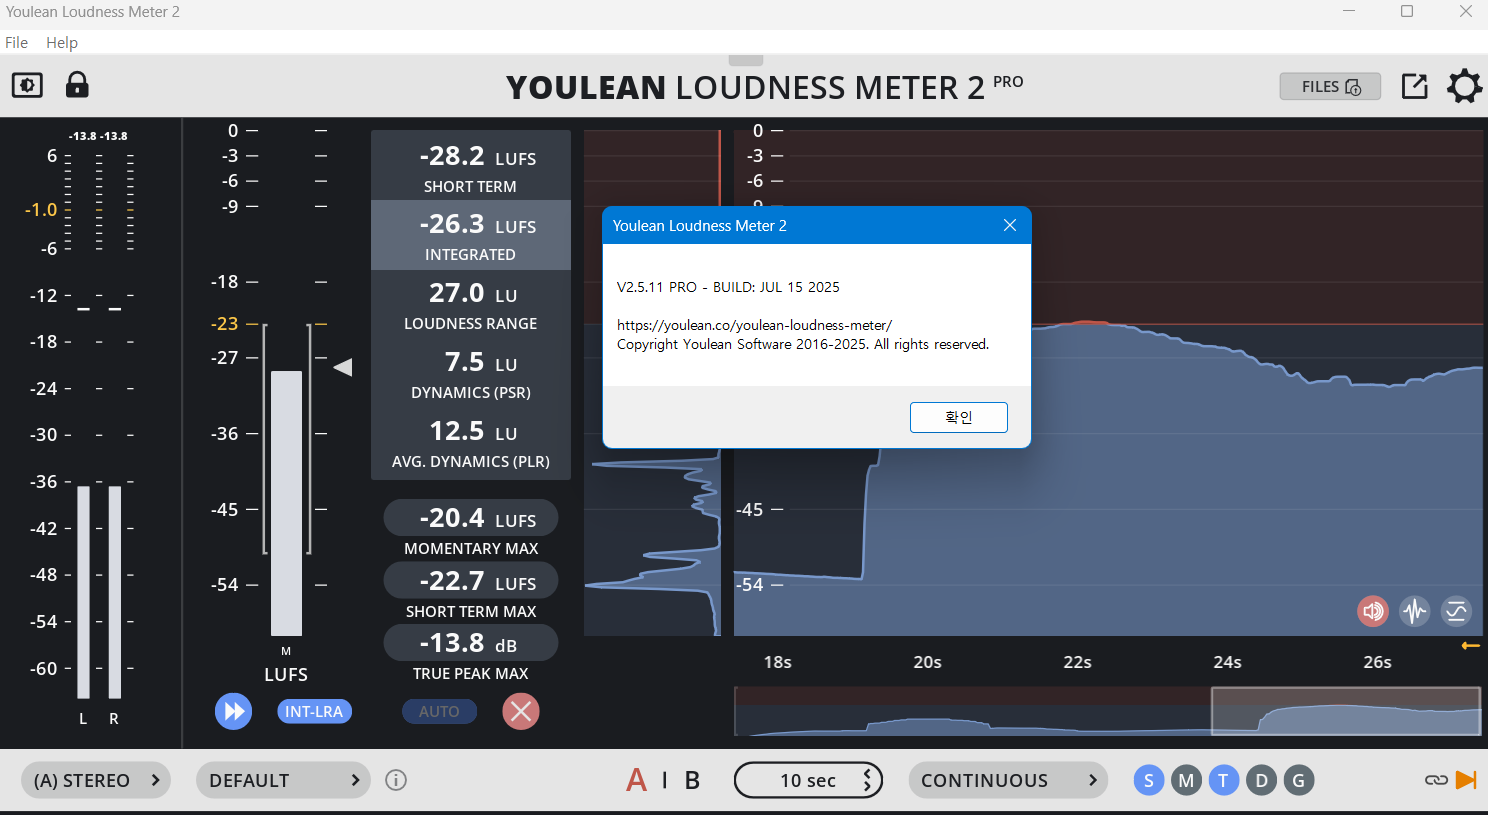Click the top-center collapse handle

tap(746, 61)
